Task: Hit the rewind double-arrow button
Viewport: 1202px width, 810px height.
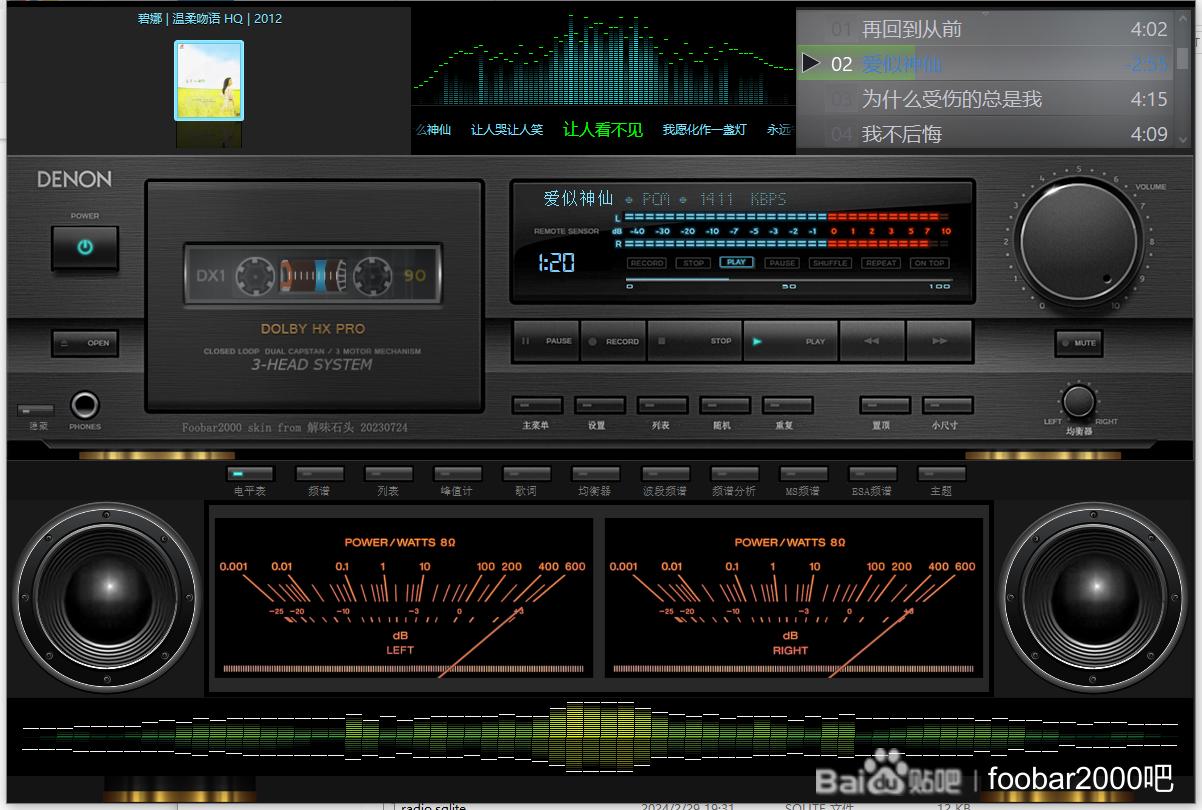Action: tap(872, 341)
